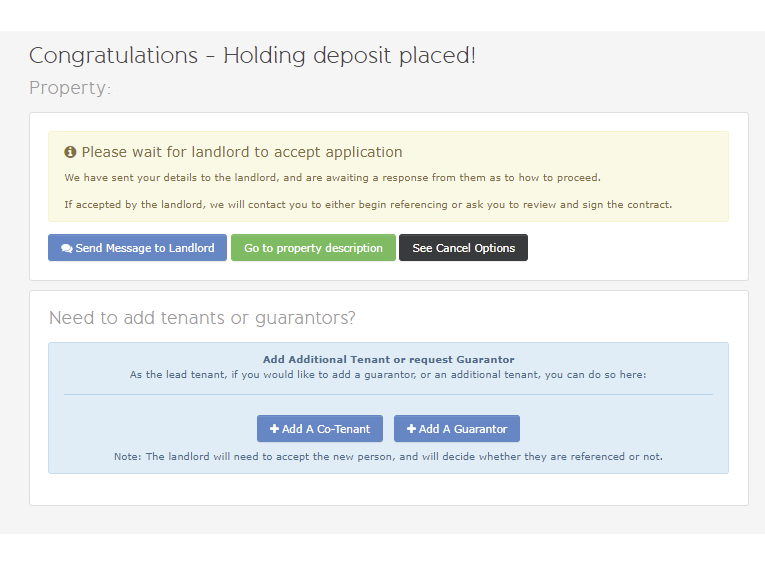Click the Congratulations Holding deposit placed heading
Viewport: 765px width, 564px height.
[x=252, y=56]
